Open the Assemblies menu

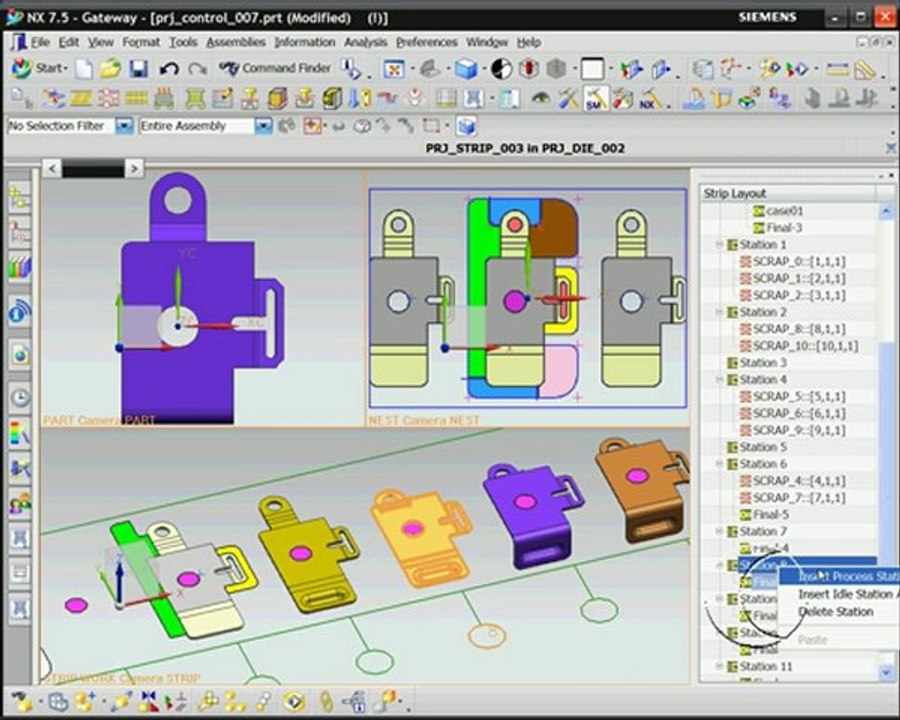(236, 42)
